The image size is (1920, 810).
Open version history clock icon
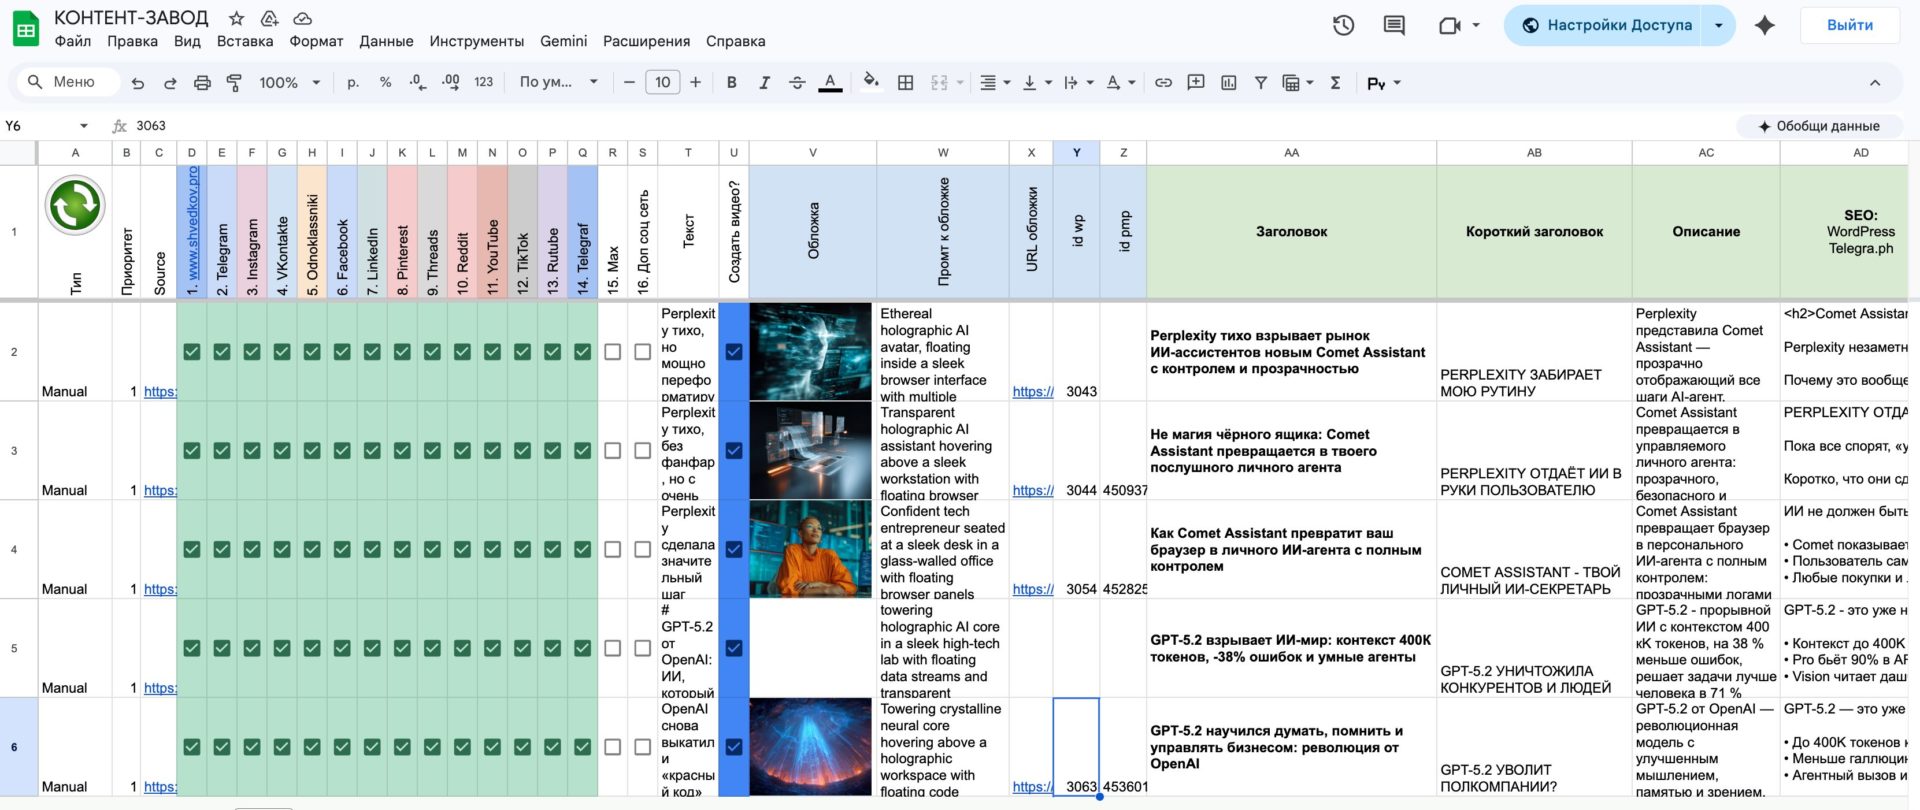[1343, 25]
